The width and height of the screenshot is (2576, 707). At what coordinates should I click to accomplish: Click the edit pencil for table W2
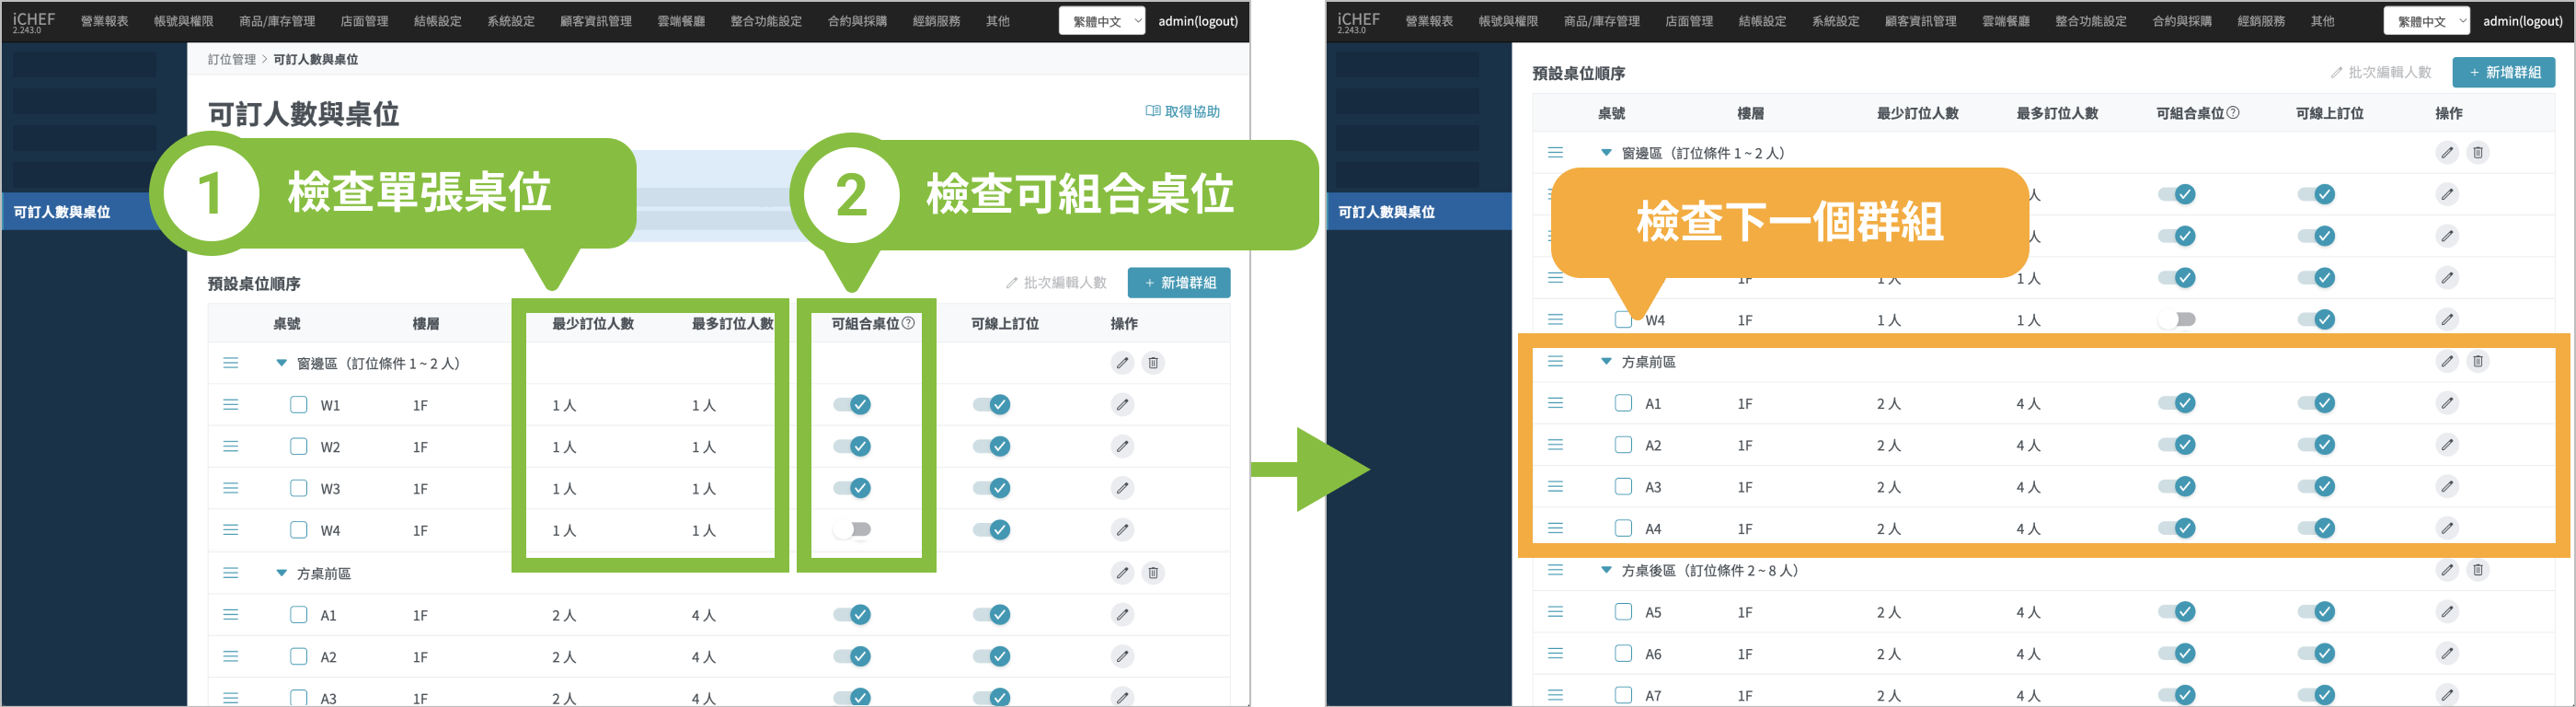pyautogui.click(x=1122, y=447)
